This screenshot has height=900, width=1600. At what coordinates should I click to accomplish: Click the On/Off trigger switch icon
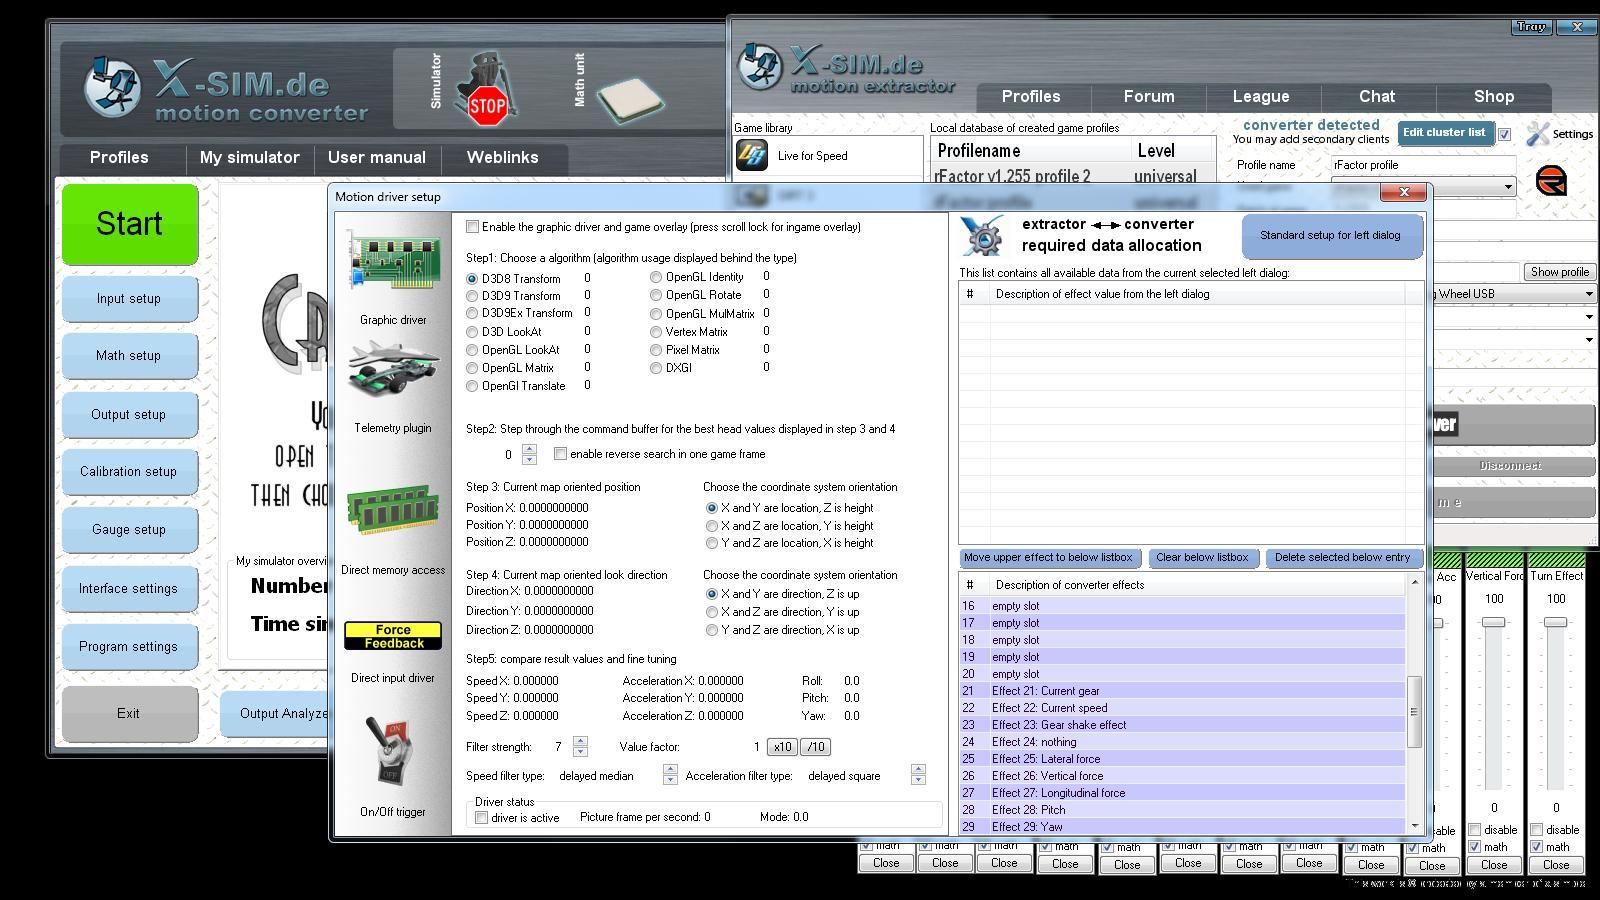click(x=393, y=752)
